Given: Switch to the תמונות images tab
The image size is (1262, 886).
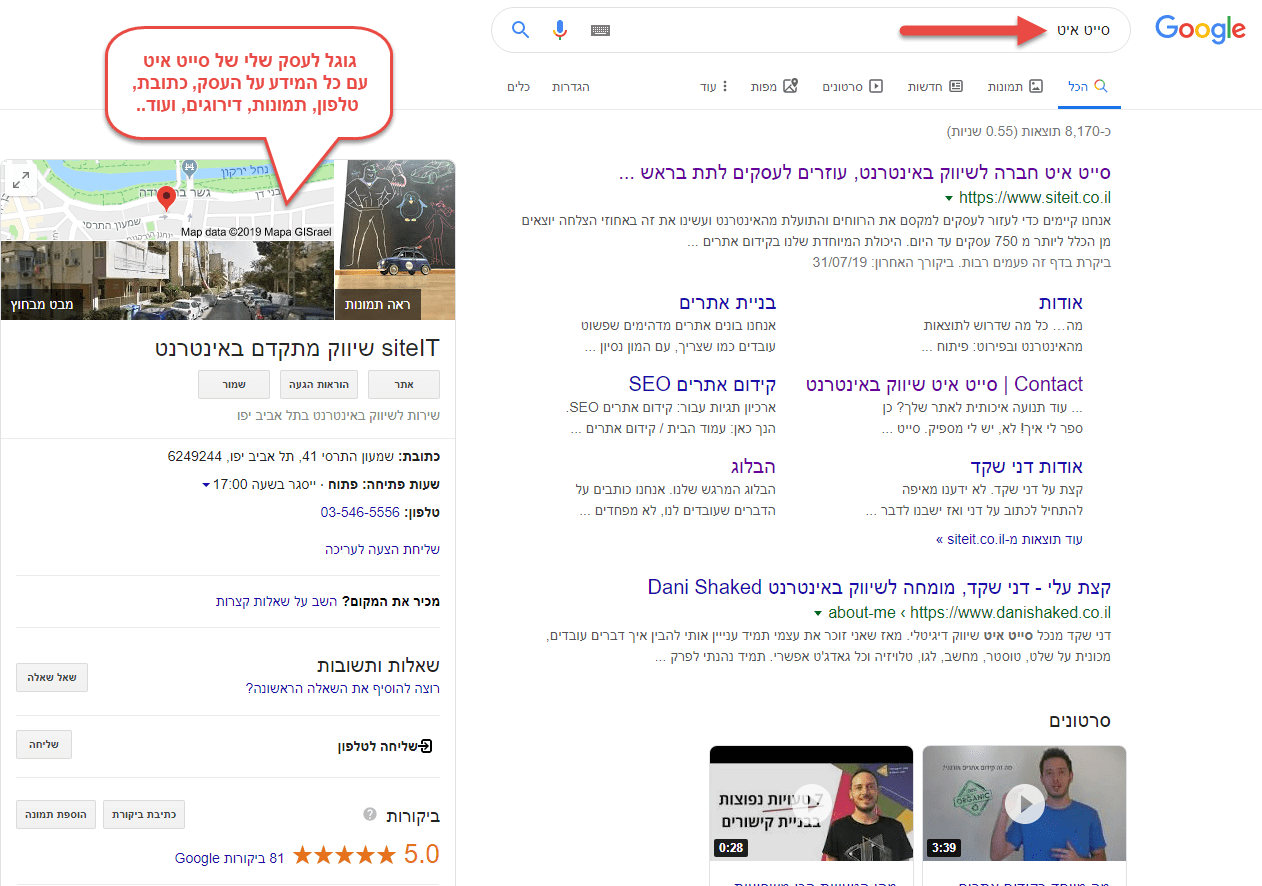Looking at the screenshot, I should pyautogui.click(x=1016, y=87).
